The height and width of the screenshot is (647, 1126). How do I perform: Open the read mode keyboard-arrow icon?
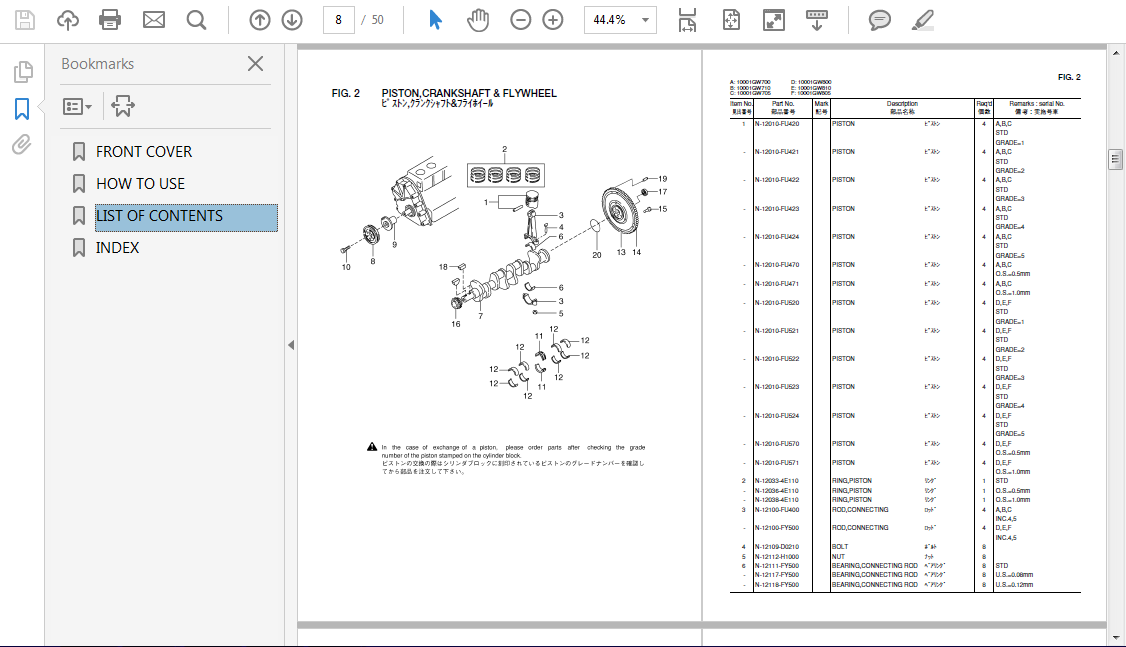point(816,20)
